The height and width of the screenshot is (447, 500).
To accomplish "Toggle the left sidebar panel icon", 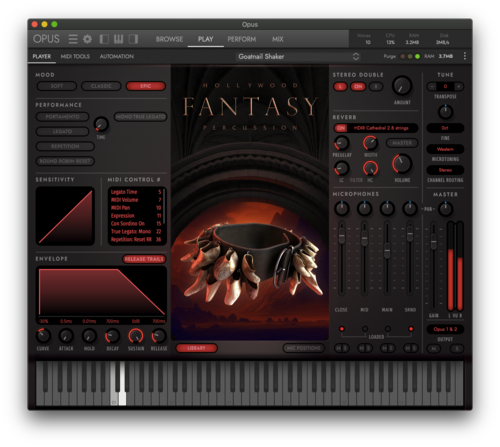I will tap(104, 39).
